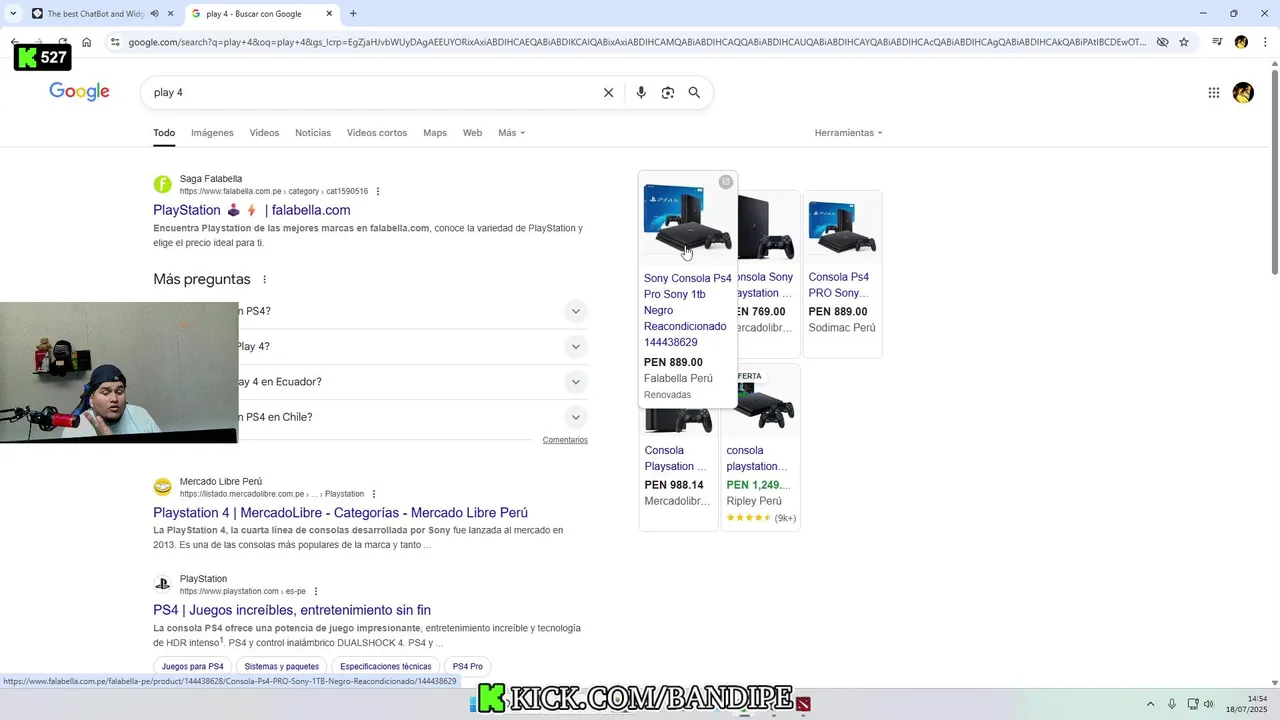This screenshot has width=1280, height=720.
Task: Switch to the Web tab
Action: tap(472, 133)
